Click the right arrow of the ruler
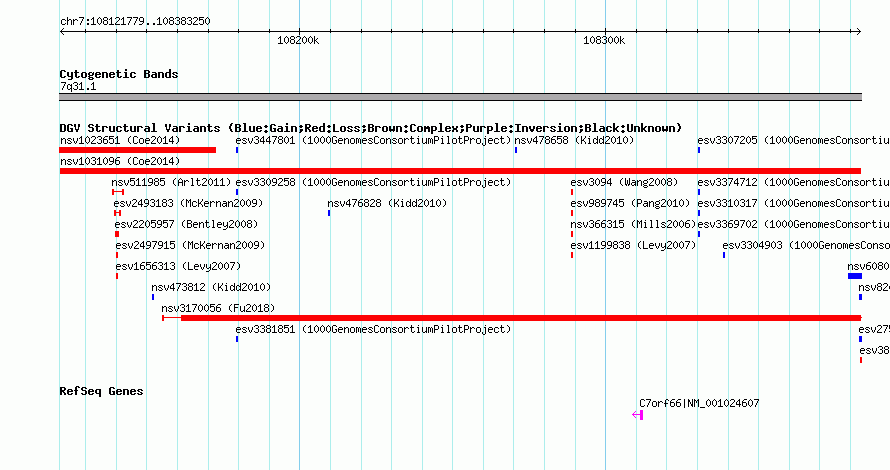The width and height of the screenshot is (890, 470). pos(858,32)
